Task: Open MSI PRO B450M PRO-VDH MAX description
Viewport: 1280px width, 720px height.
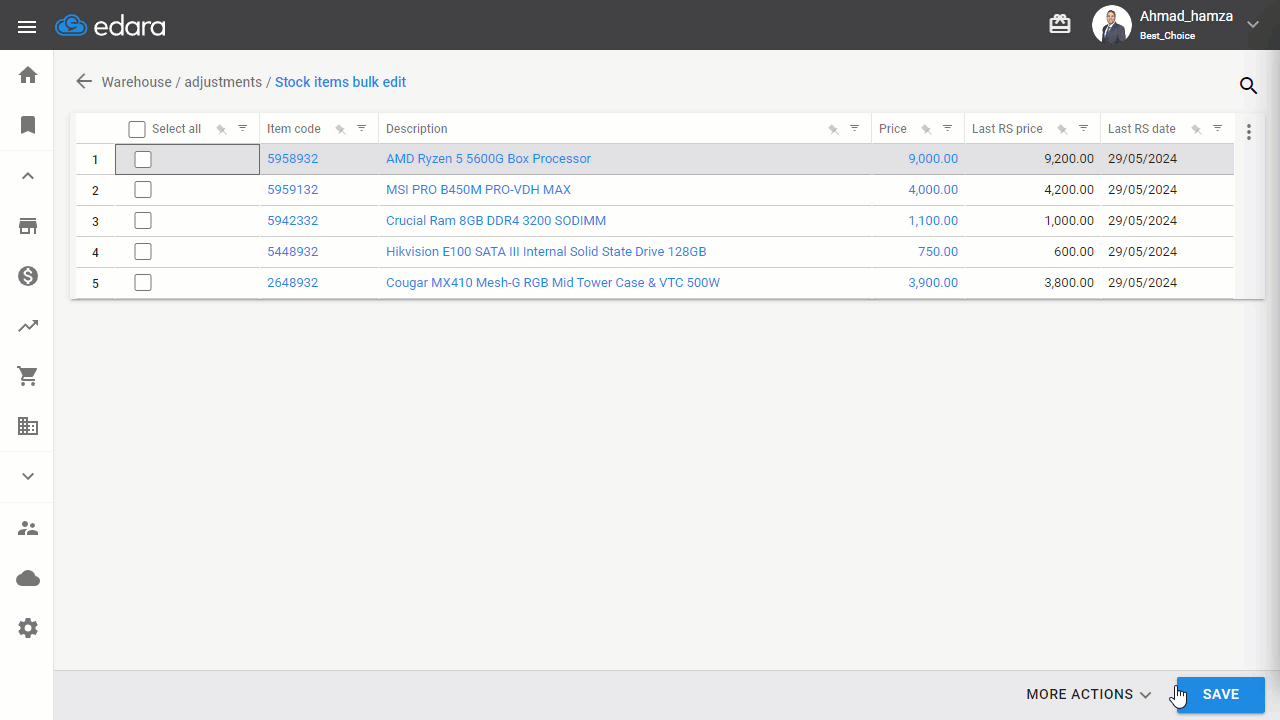Action: point(478,190)
